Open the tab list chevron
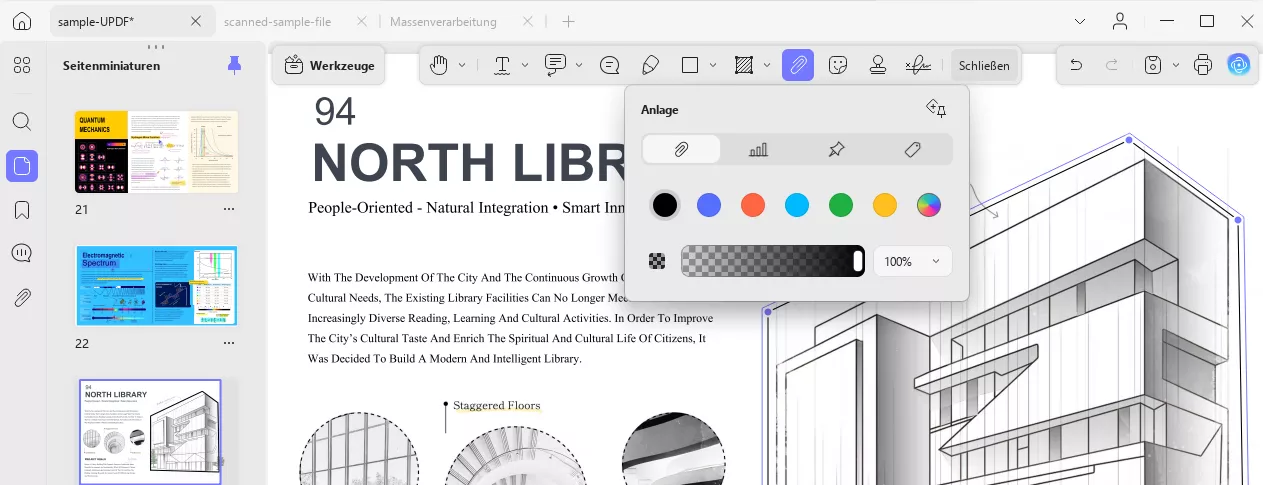Image resolution: width=1263 pixels, height=485 pixels. [1080, 21]
